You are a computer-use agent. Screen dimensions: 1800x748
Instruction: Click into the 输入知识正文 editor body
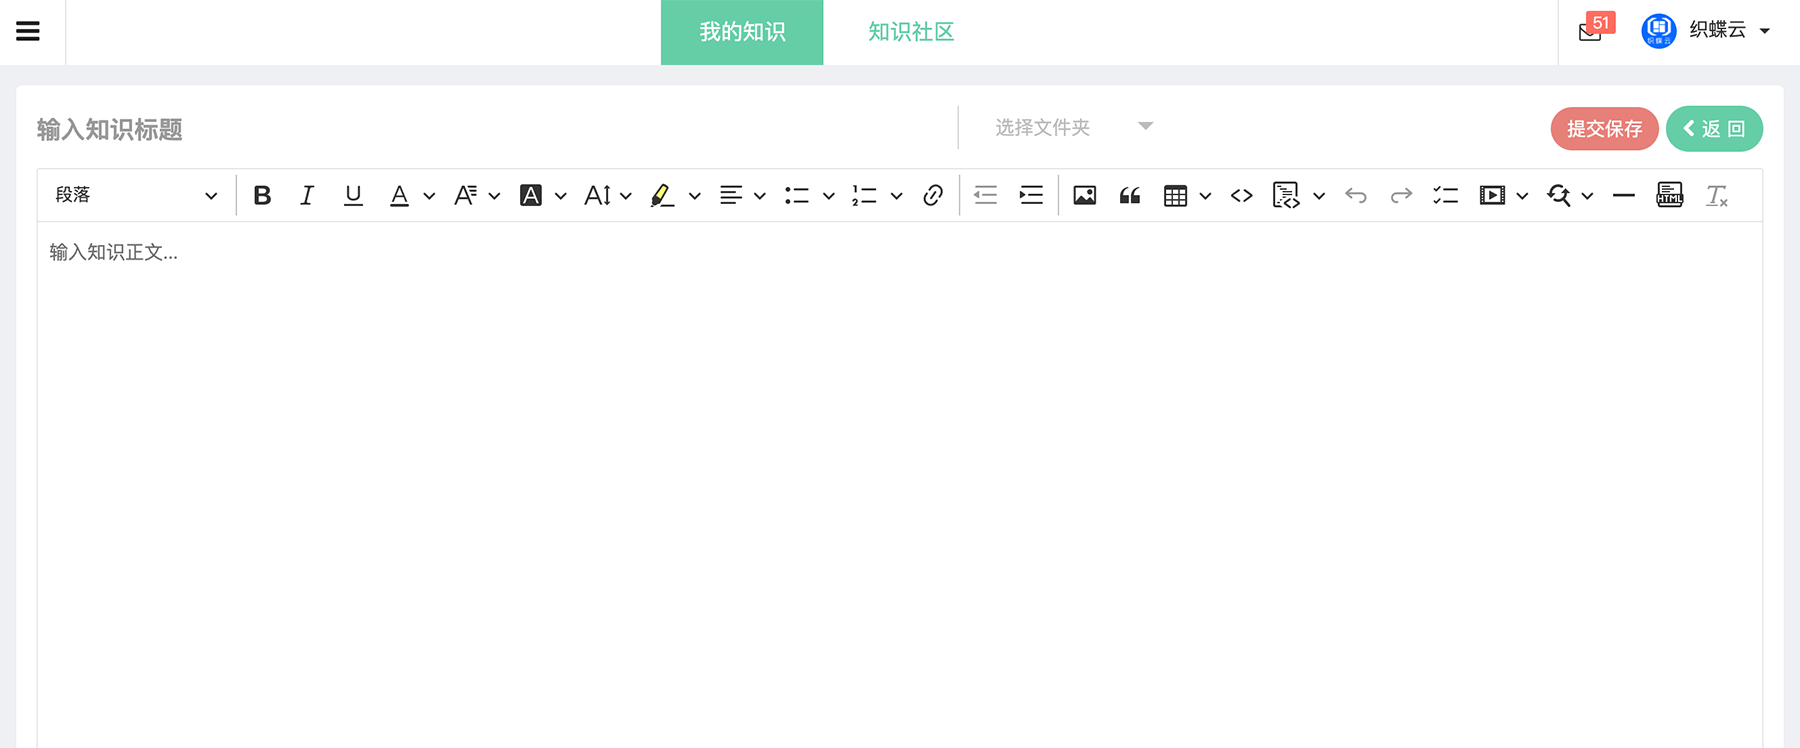(x=900, y=485)
